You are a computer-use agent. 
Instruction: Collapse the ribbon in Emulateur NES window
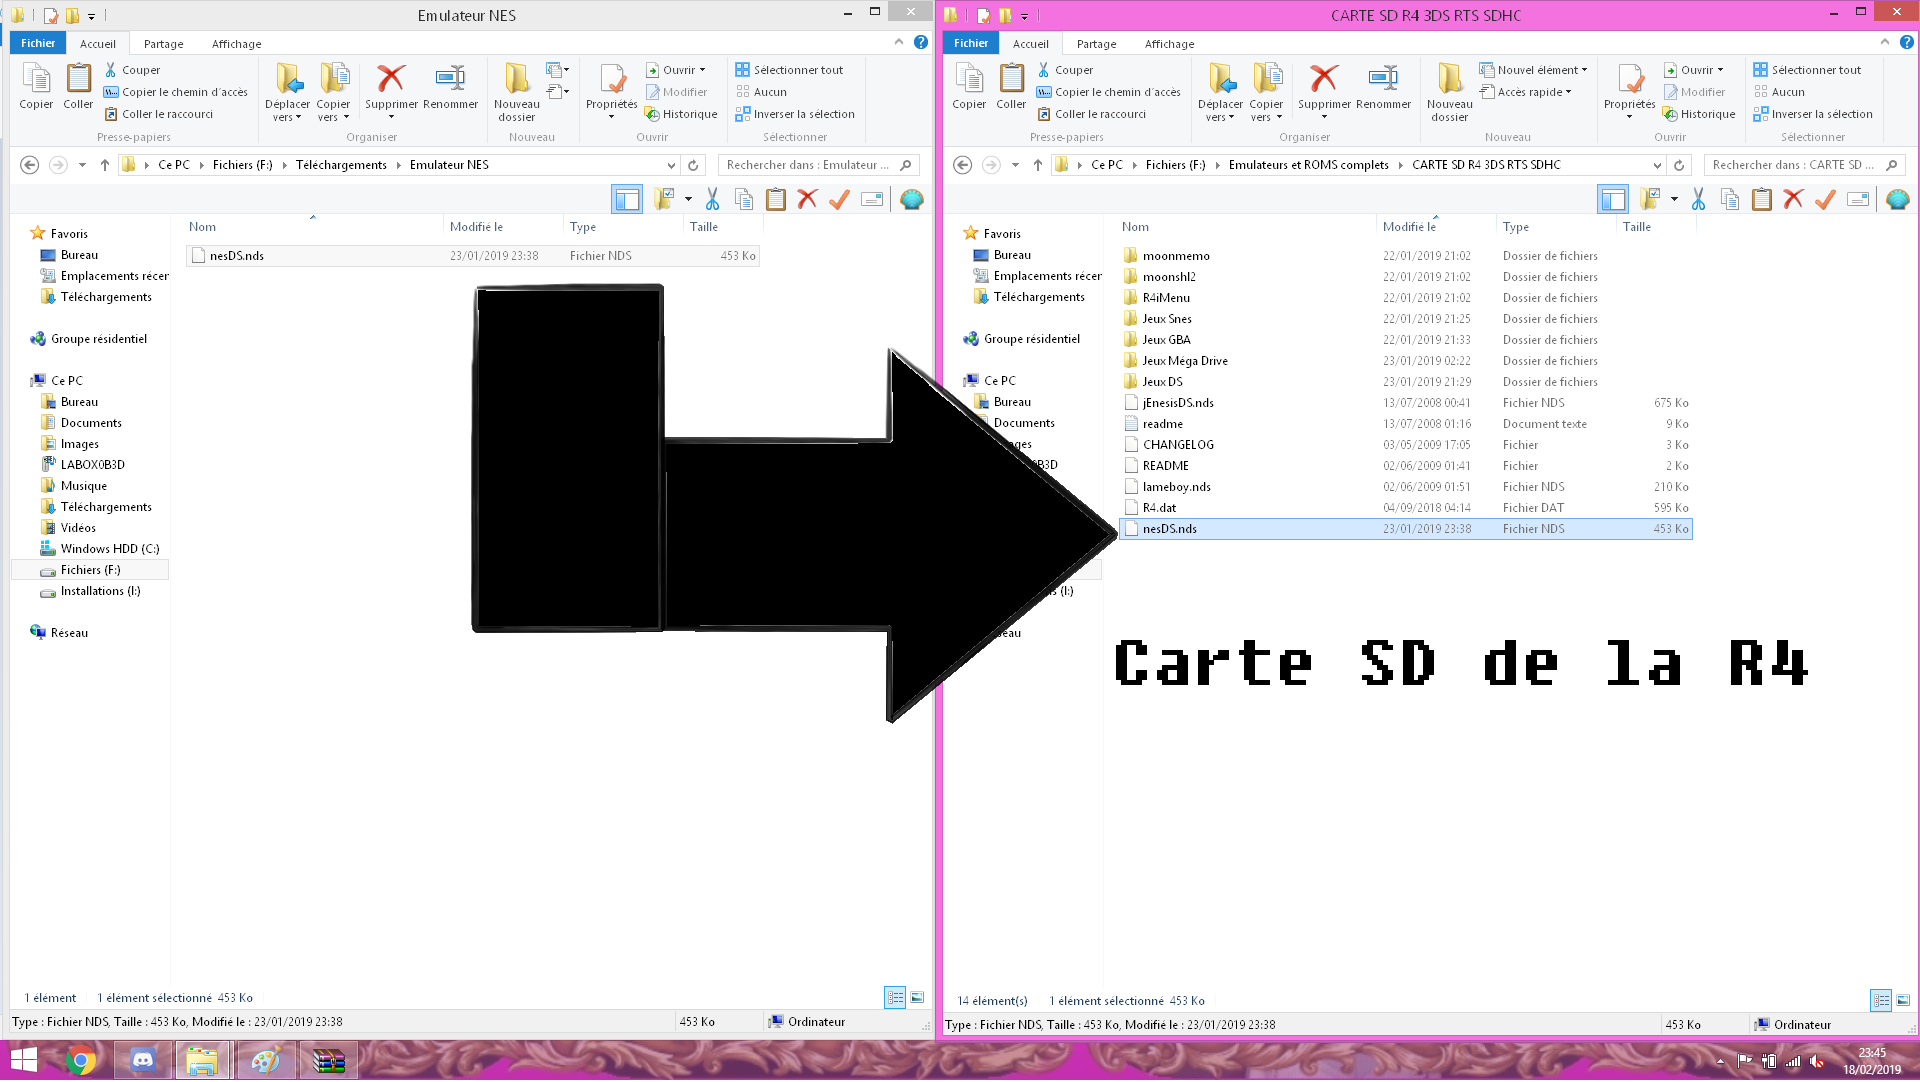coord(898,42)
